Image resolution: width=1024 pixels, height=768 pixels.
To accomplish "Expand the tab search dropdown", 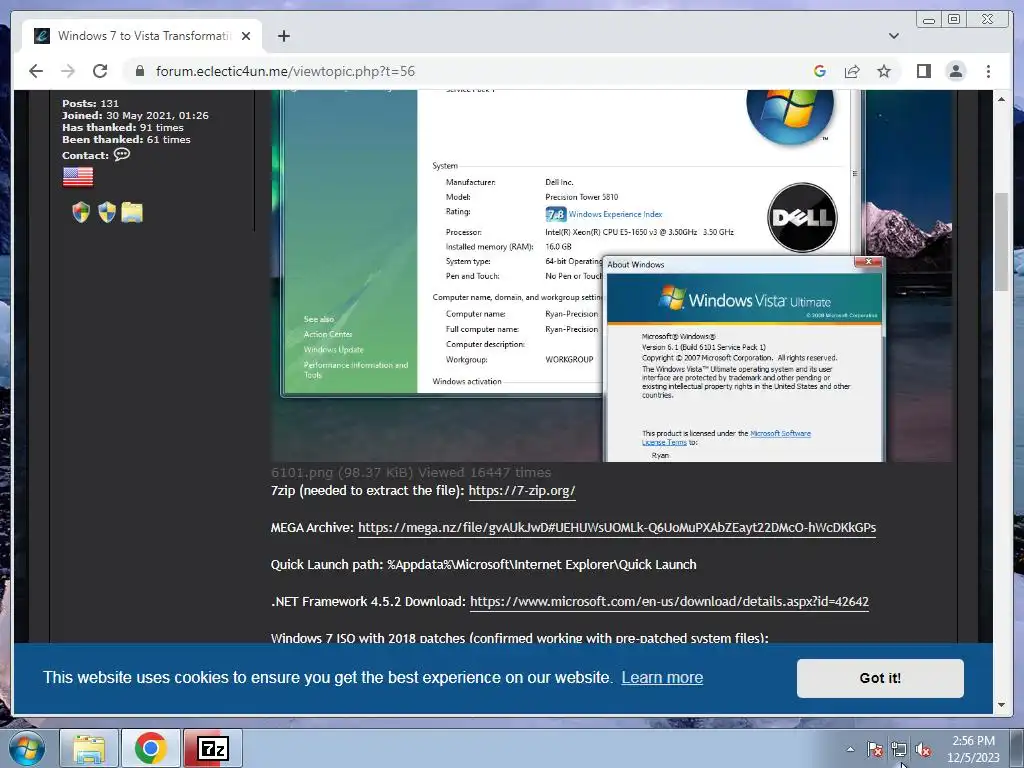I will (x=893, y=36).
